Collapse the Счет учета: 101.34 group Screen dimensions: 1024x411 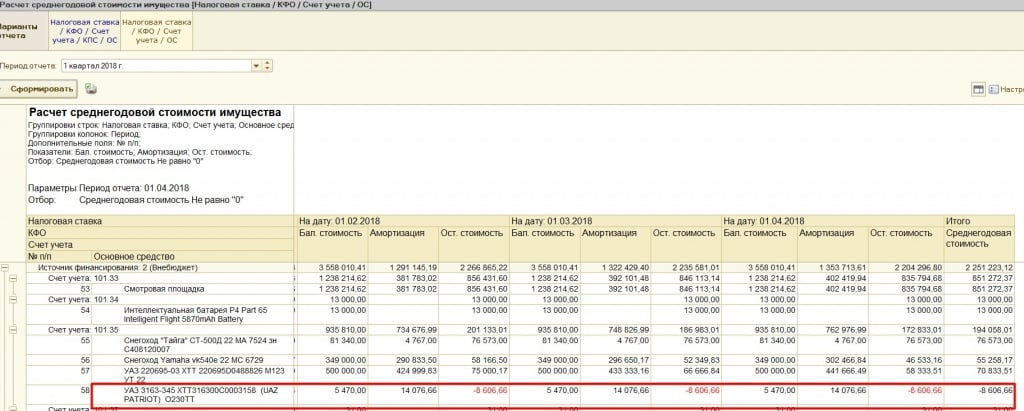pyautogui.click(x=15, y=299)
